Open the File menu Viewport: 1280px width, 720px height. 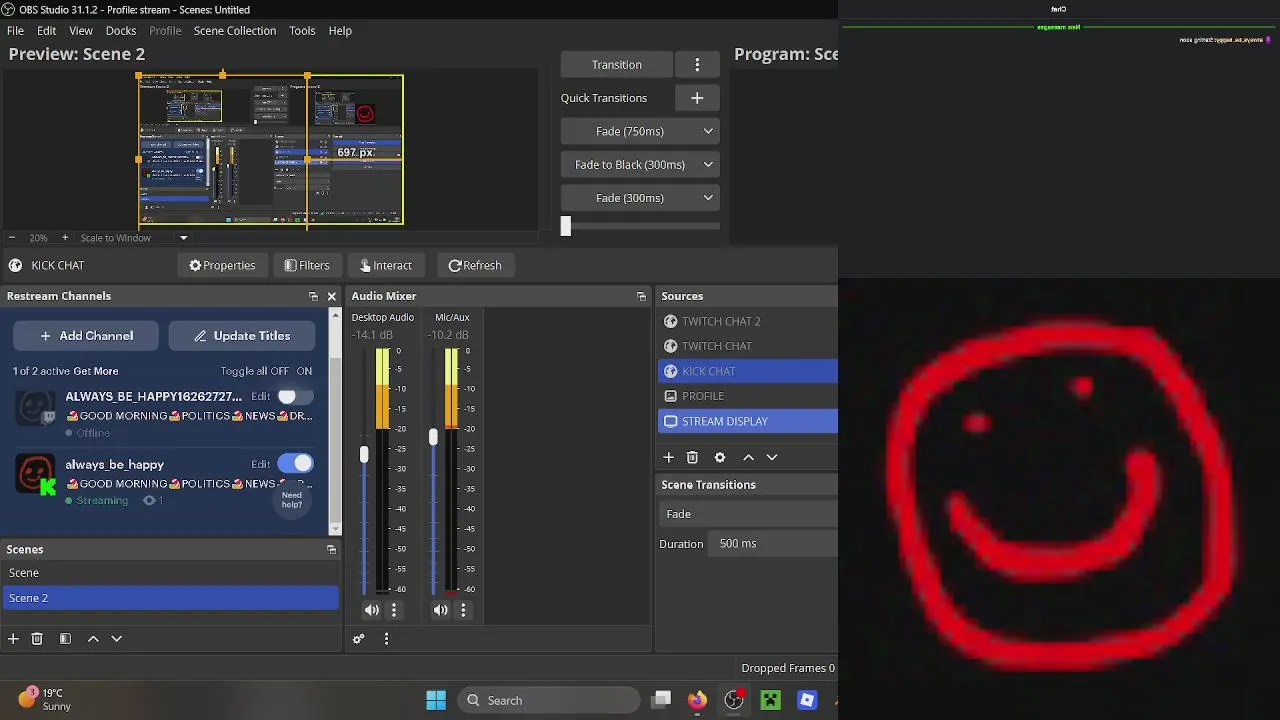click(16, 31)
